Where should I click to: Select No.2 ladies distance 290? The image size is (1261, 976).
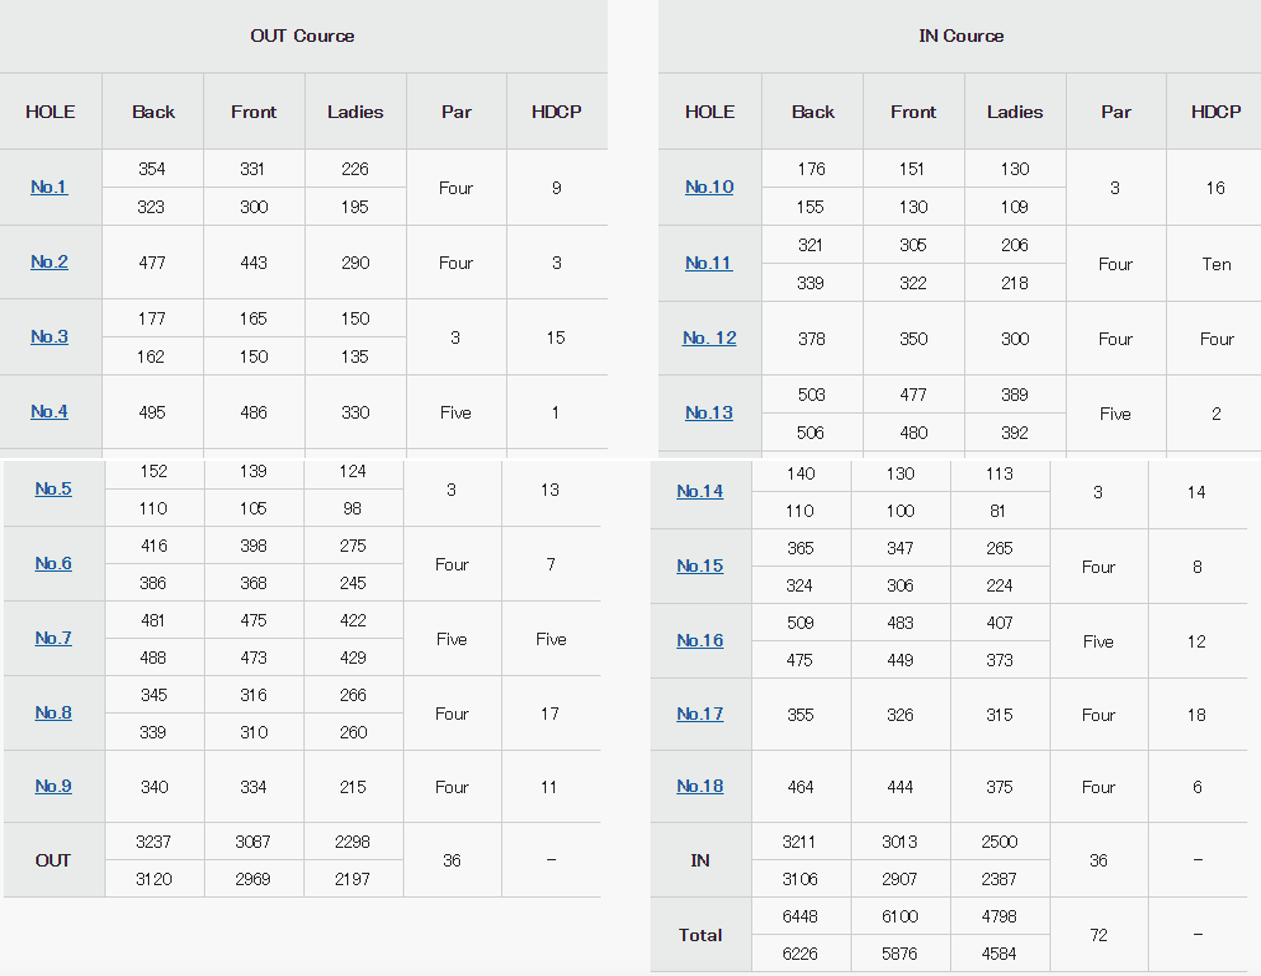tap(355, 263)
